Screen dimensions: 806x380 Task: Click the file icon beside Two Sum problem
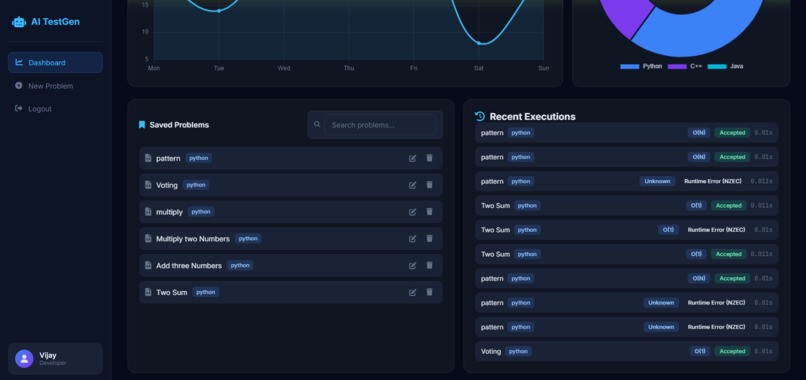(148, 292)
